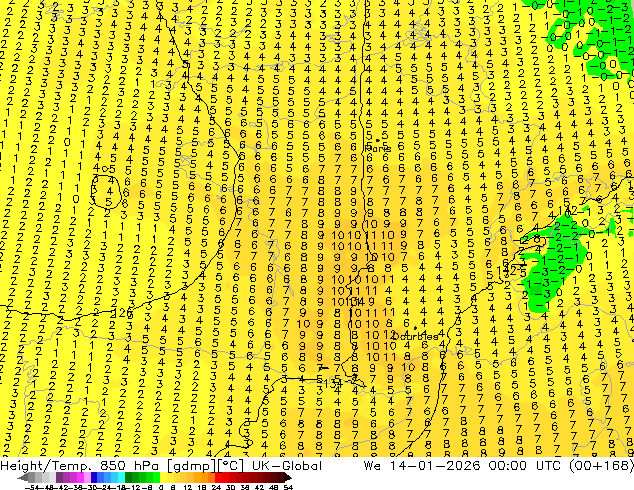
Task: Click the '24' legend scale value
Action: 216,487
